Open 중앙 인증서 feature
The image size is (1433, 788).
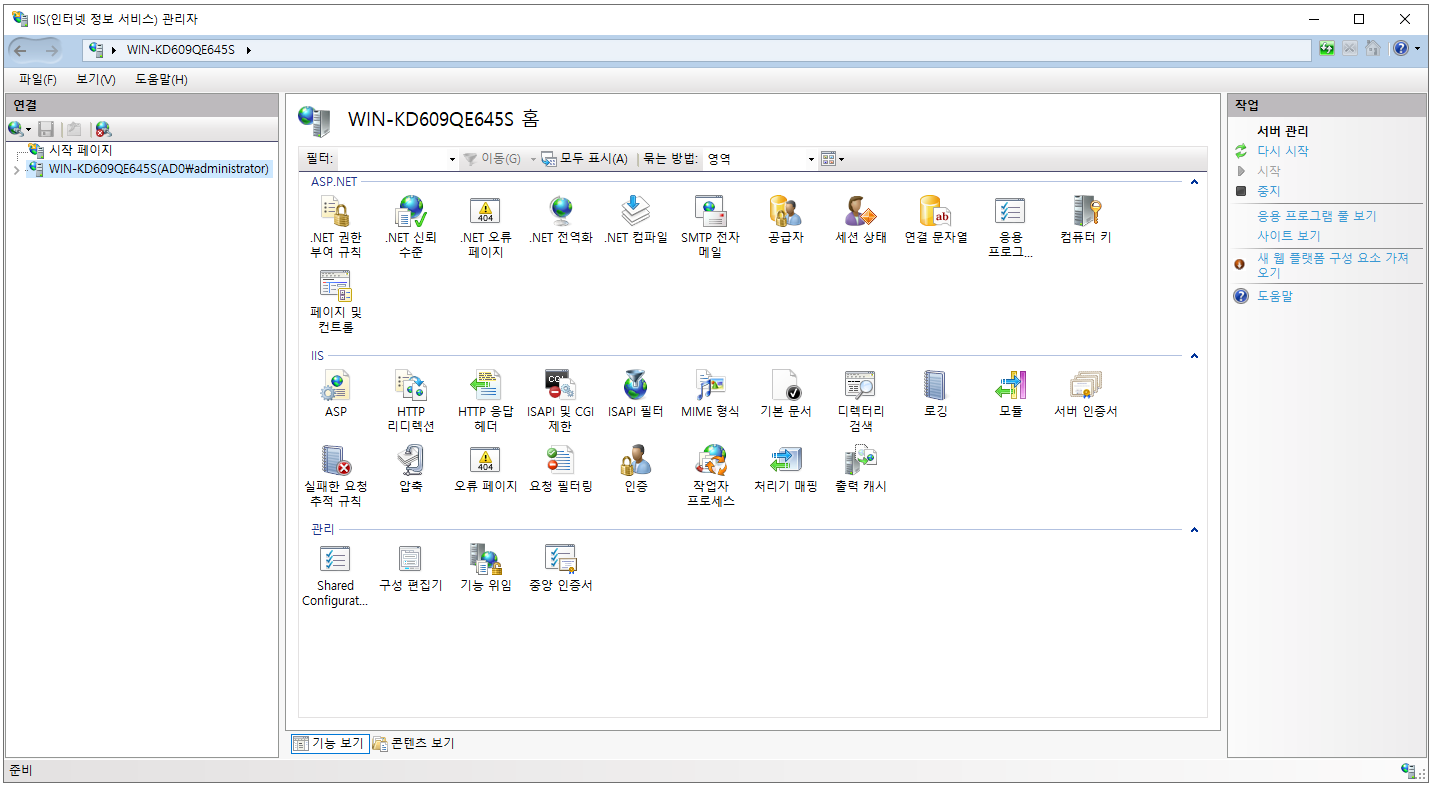561,569
